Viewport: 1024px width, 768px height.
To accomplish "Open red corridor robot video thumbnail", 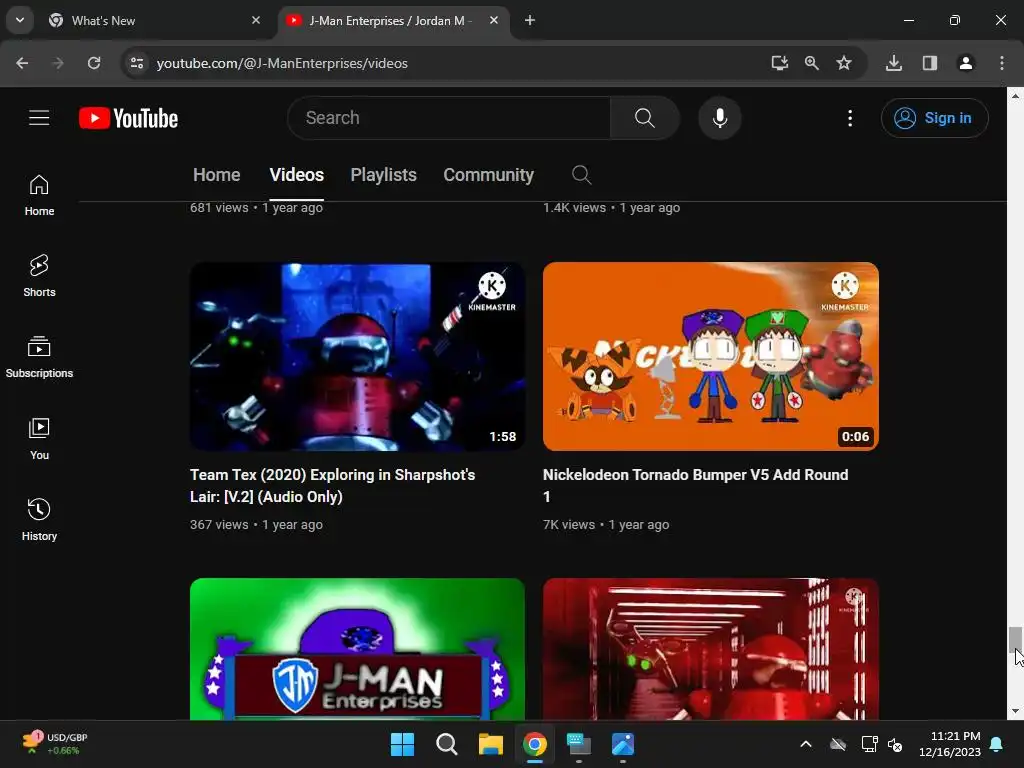I will point(711,649).
